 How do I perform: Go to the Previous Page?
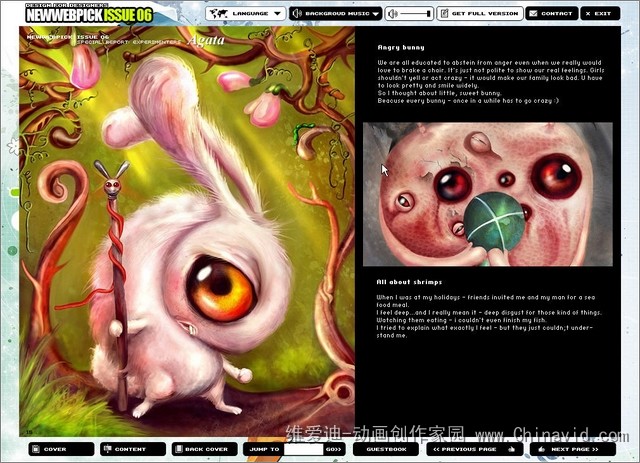click(474, 449)
